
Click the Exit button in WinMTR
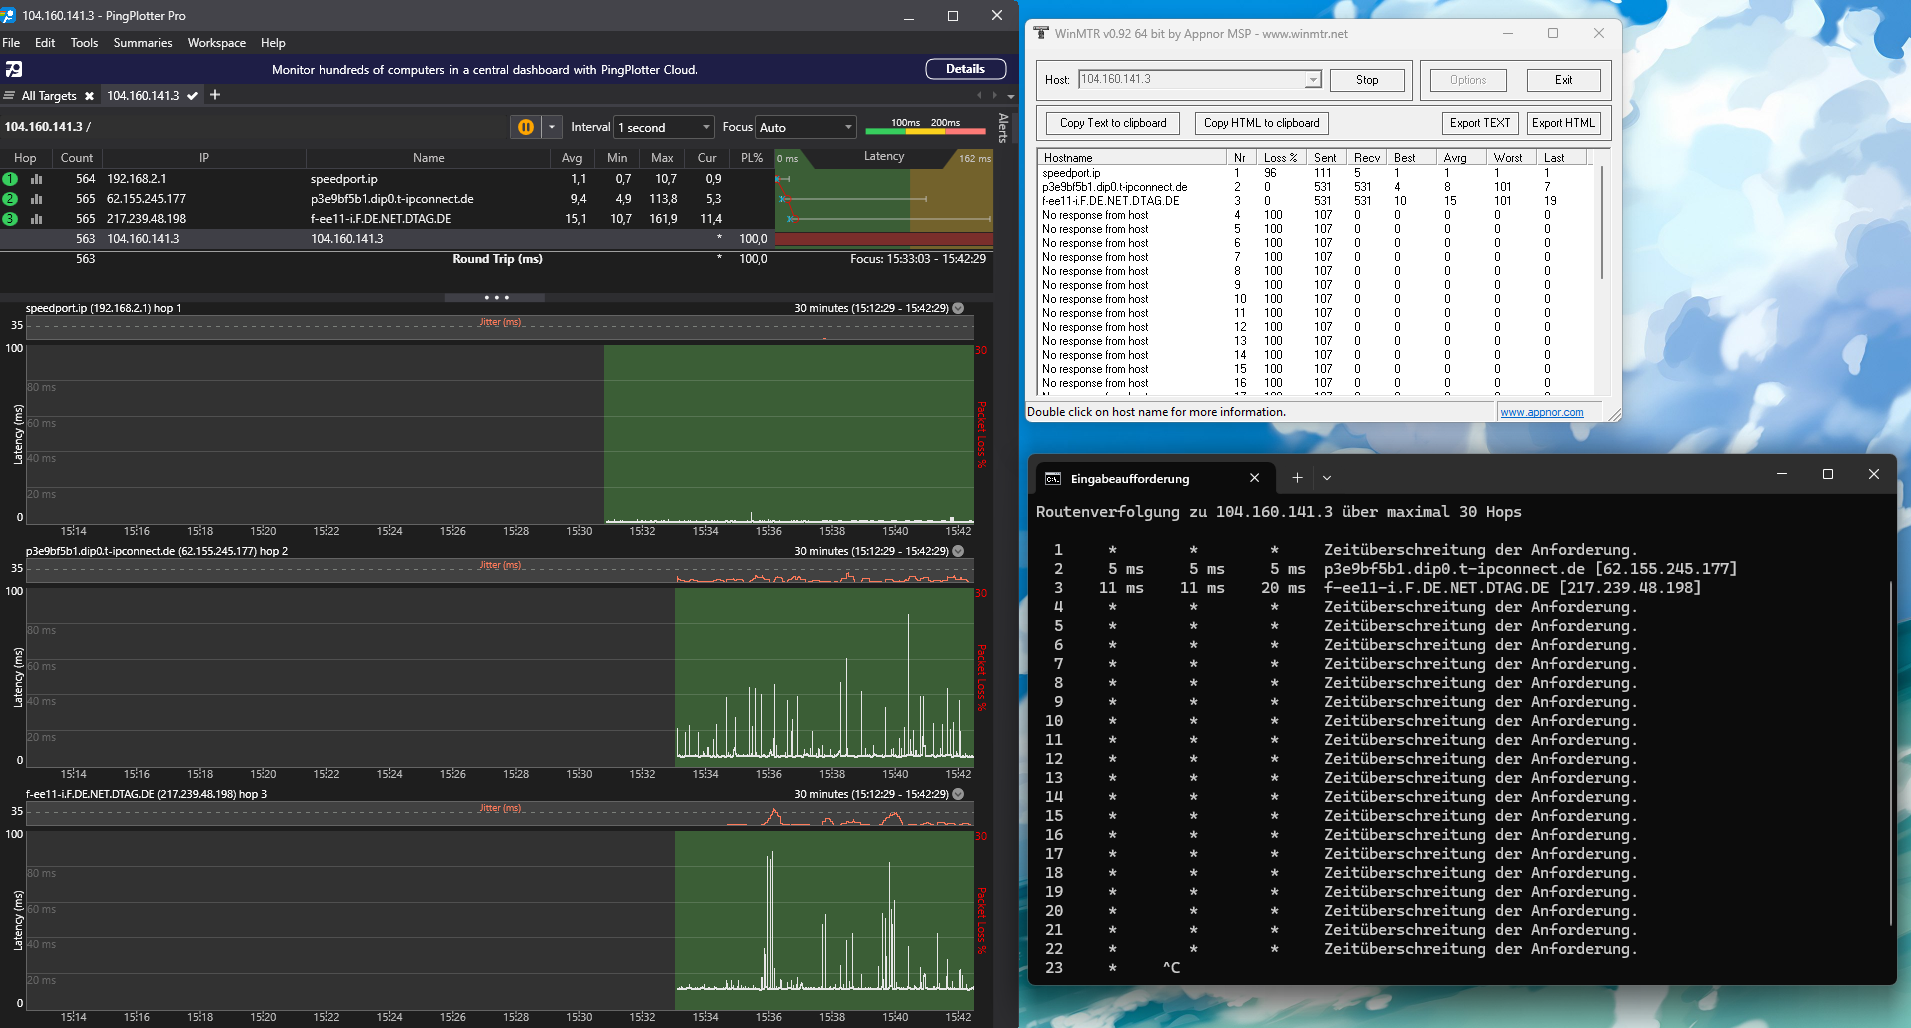pyautogui.click(x=1563, y=80)
